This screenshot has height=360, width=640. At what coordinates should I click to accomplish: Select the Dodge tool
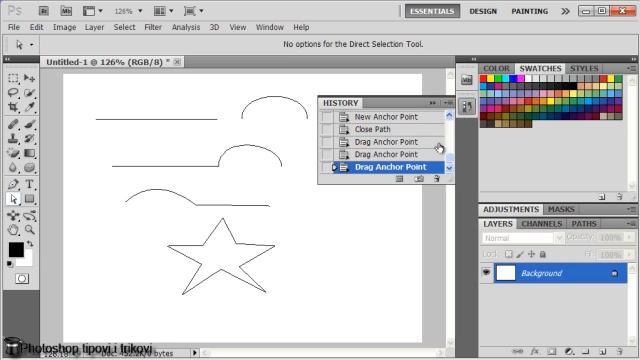(29, 167)
